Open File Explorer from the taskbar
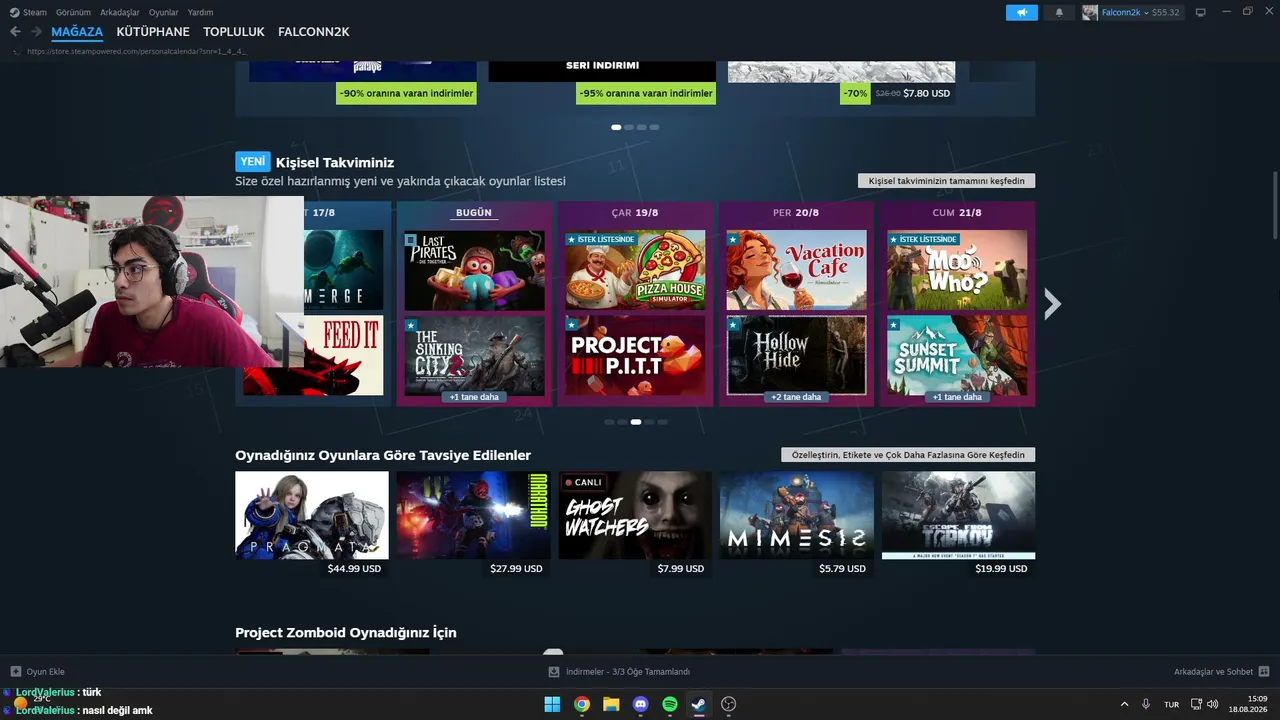Viewport: 1280px width, 720px height. [x=611, y=704]
